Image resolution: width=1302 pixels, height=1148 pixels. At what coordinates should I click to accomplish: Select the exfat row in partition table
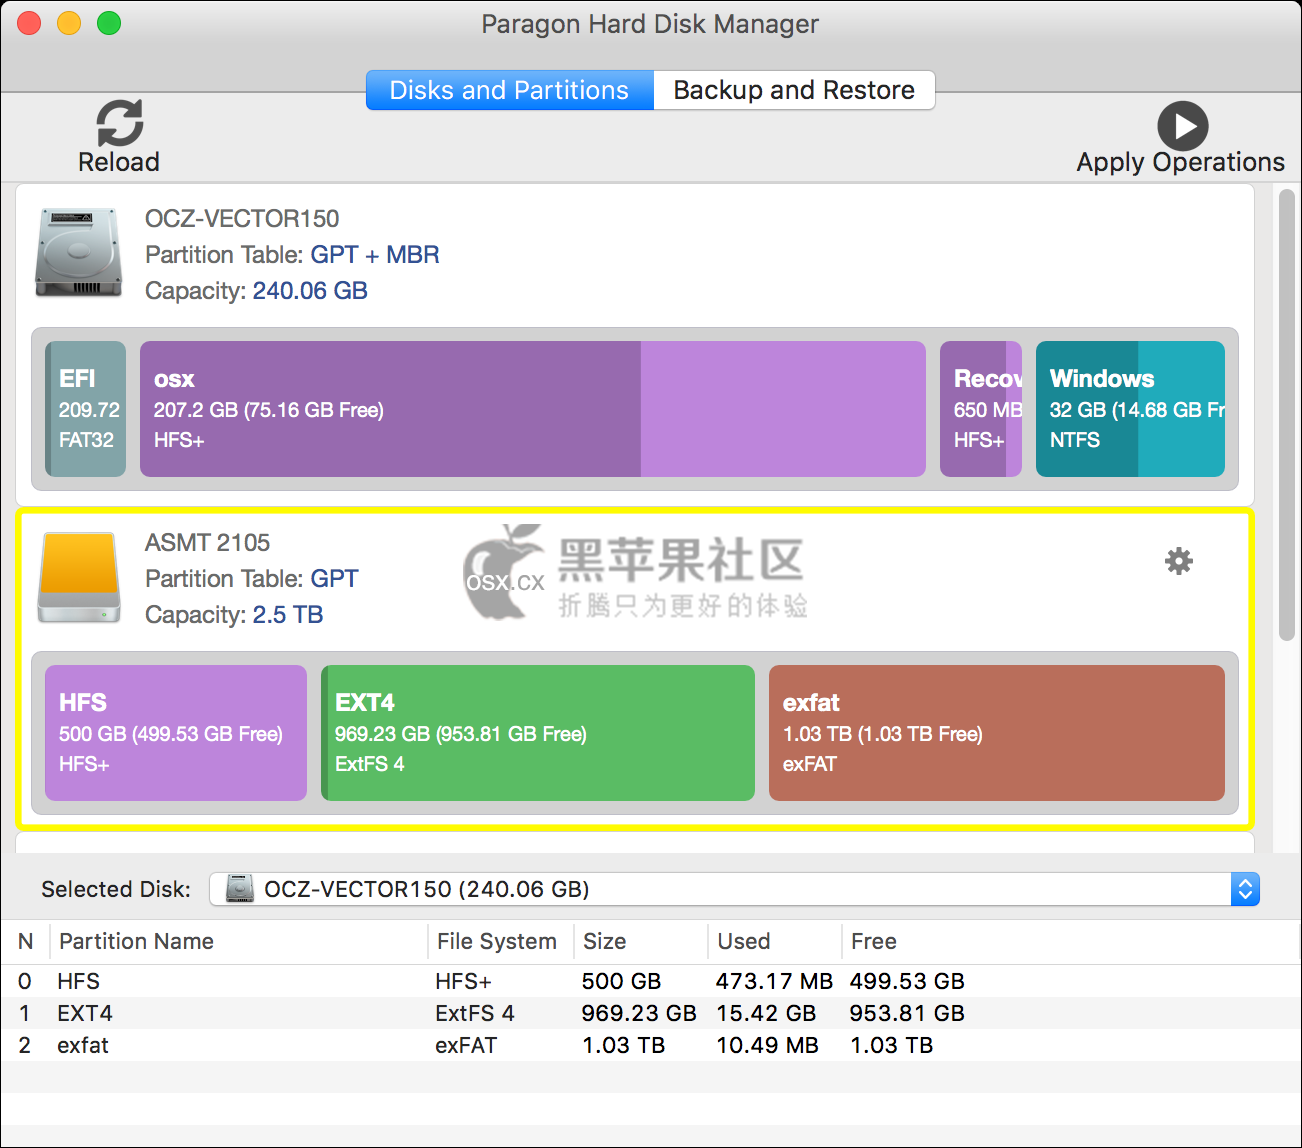click(651, 1045)
